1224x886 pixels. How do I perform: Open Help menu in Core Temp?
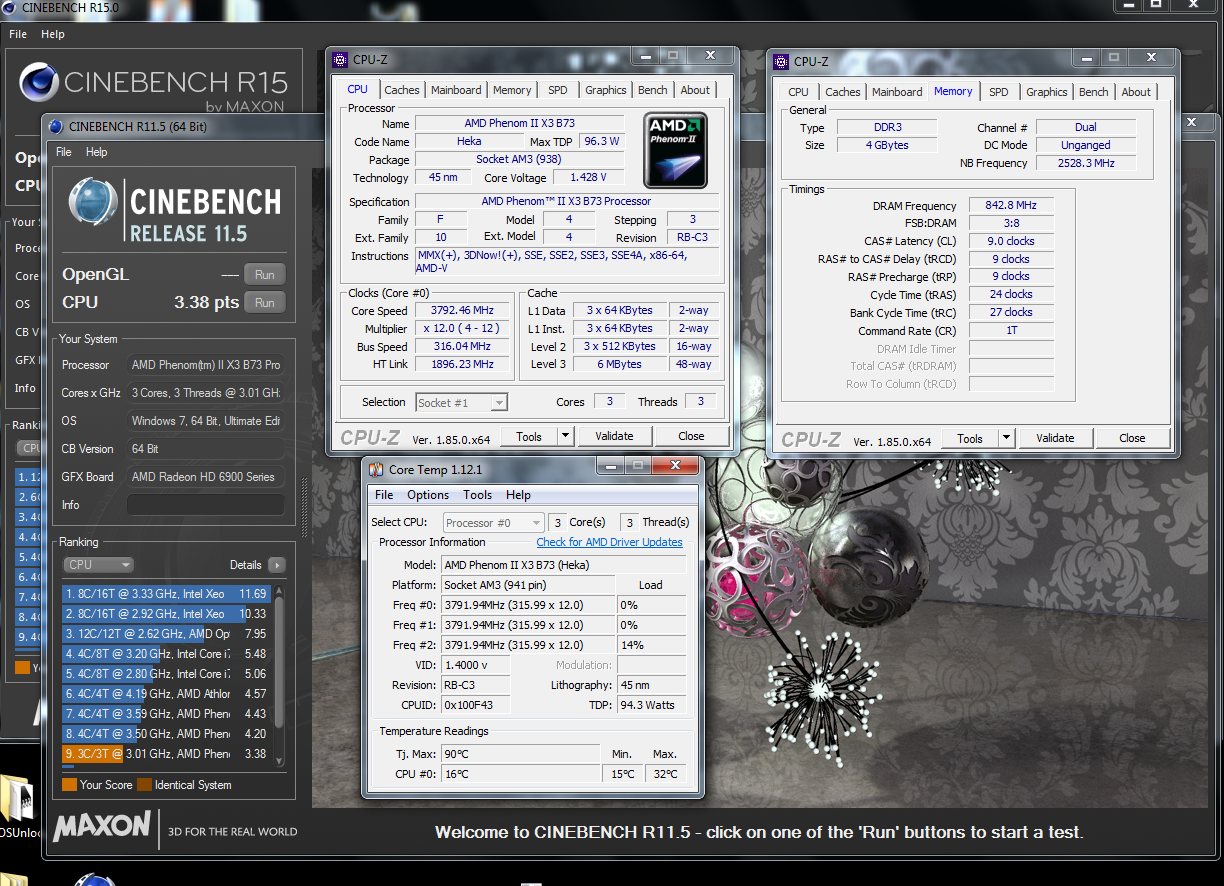[518, 495]
